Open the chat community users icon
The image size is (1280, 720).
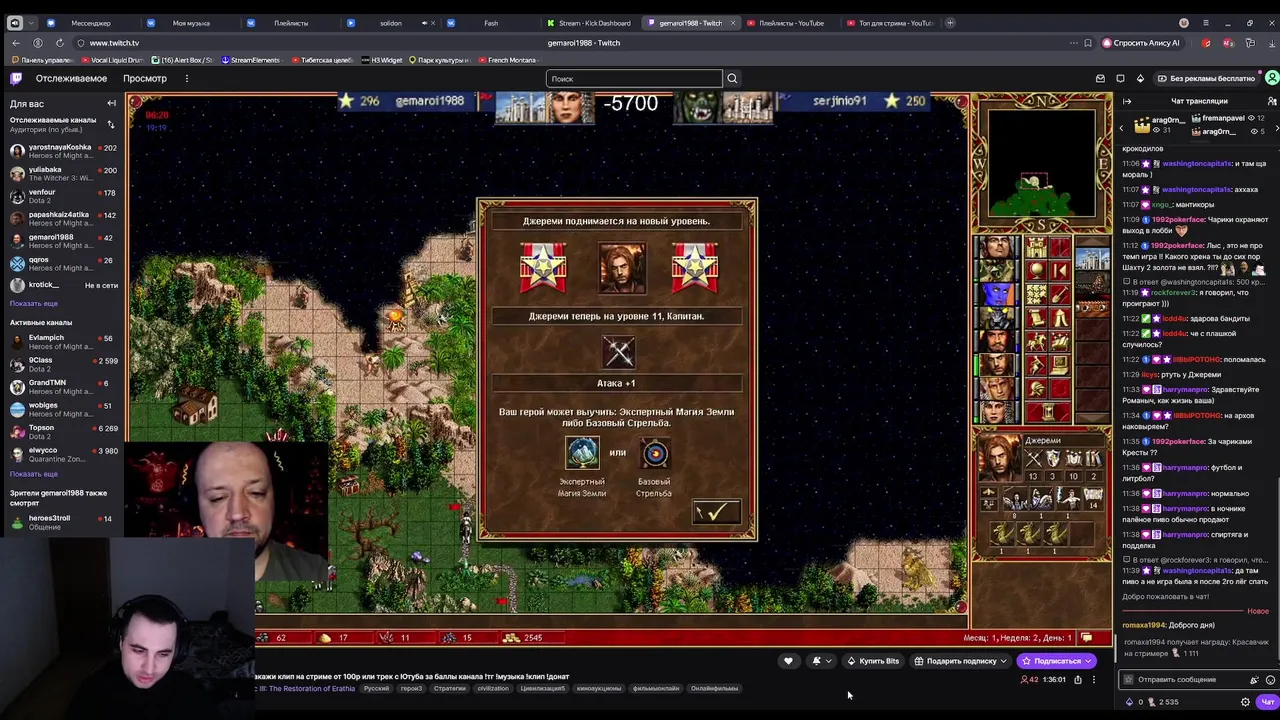1271,101
